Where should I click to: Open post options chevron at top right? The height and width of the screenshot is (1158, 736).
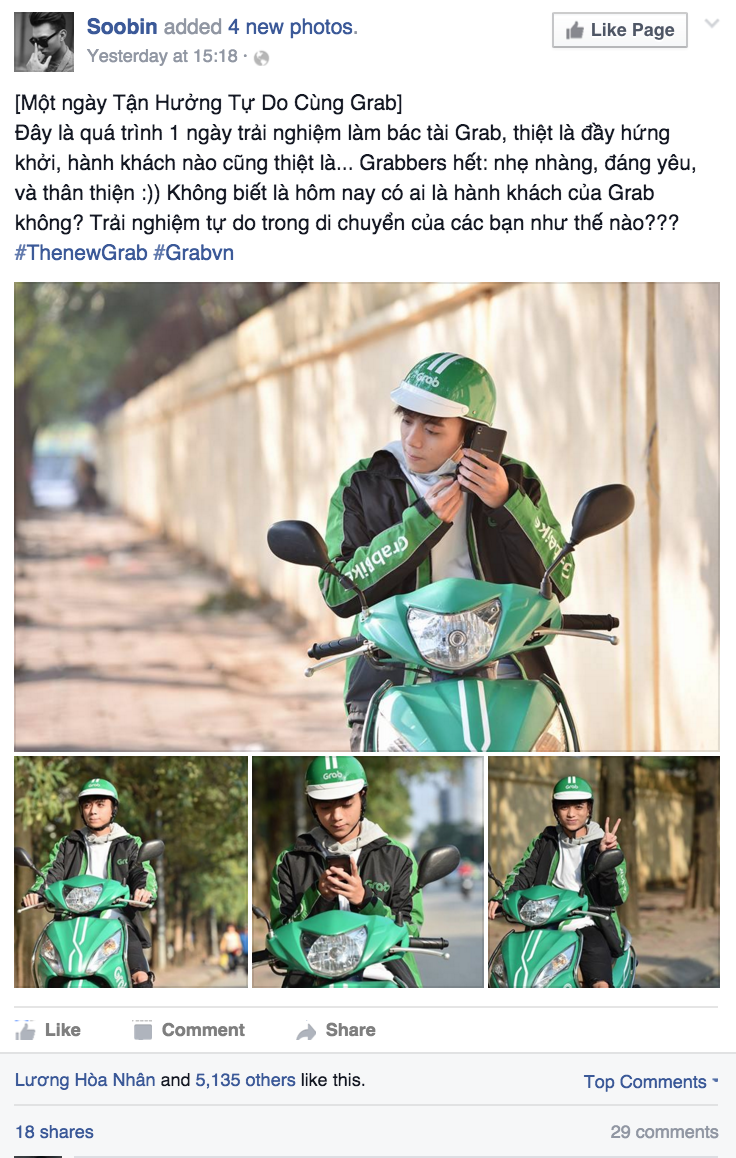pyautogui.click(x=712, y=24)
